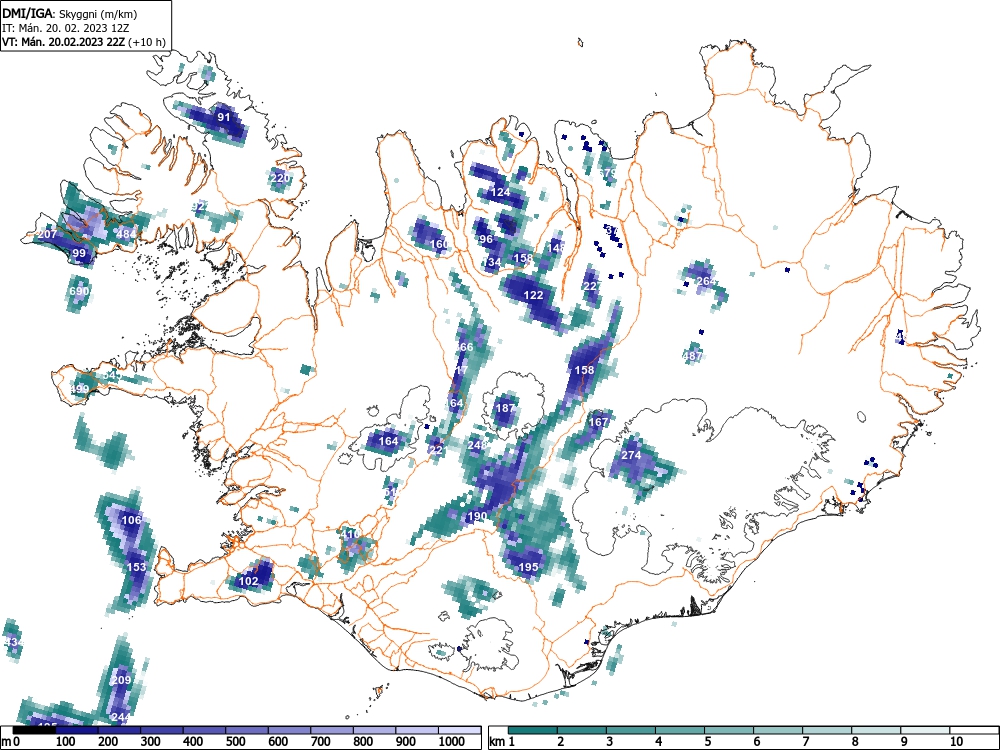The width and height of the screenshot is (1000, 750).
Task: Click the "(+10 h)" forecast offset text
Action: tap(147, 42)
